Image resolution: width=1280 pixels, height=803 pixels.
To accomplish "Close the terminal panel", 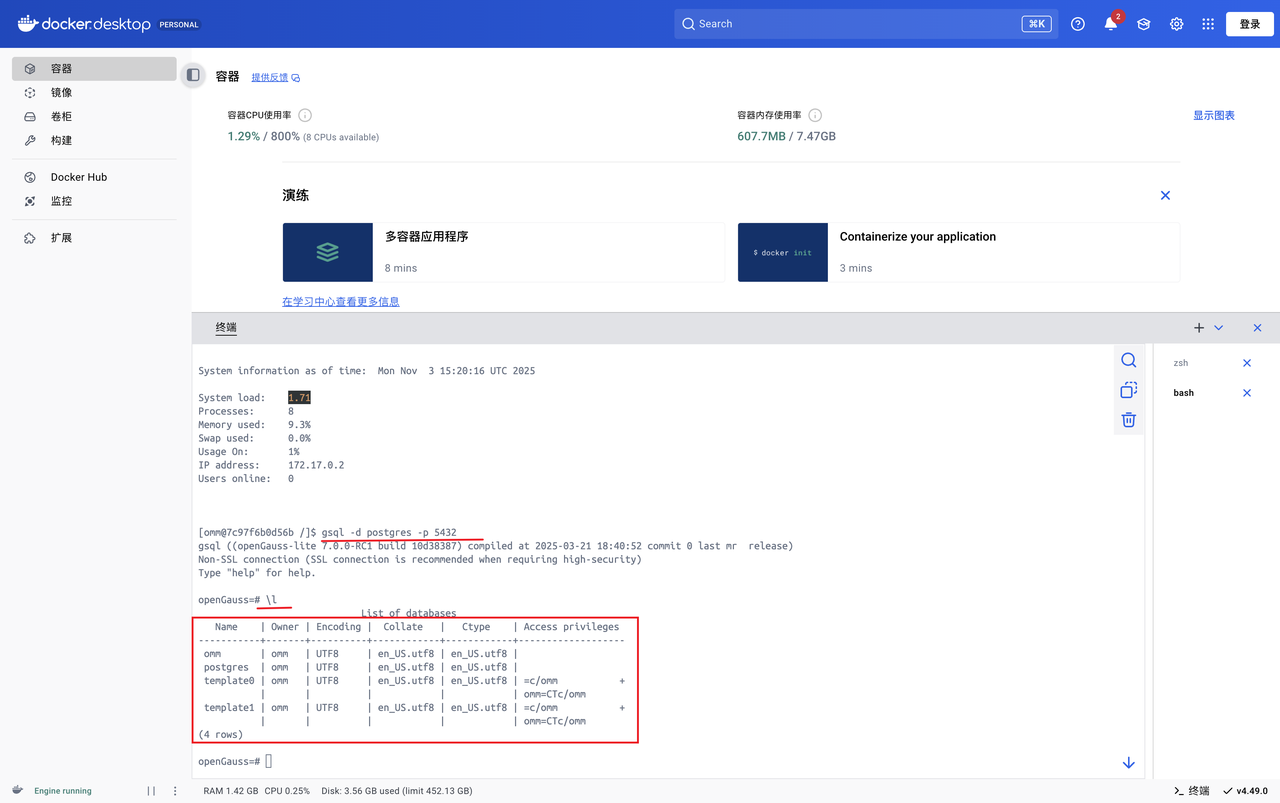I will coord(1257,328).
